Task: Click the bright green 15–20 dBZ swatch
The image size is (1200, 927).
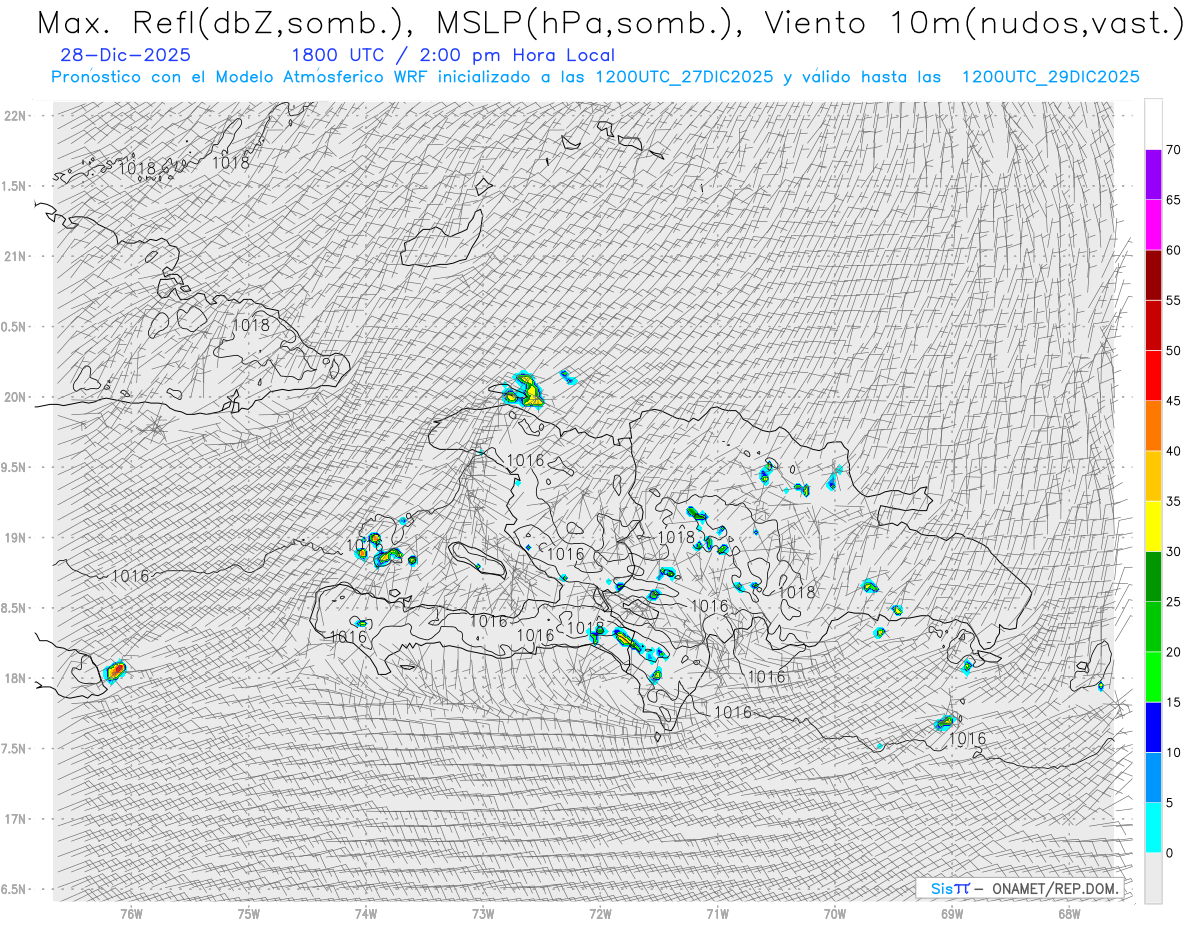Action: [1153, 677]
